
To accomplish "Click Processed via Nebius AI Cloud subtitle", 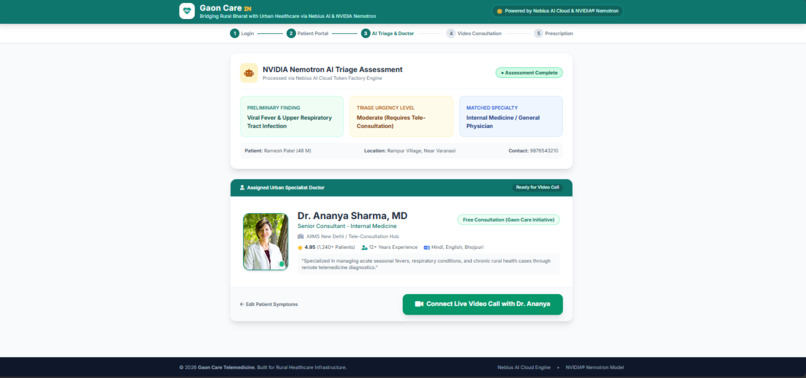I will pyautogui.click(x=322, y=78).
